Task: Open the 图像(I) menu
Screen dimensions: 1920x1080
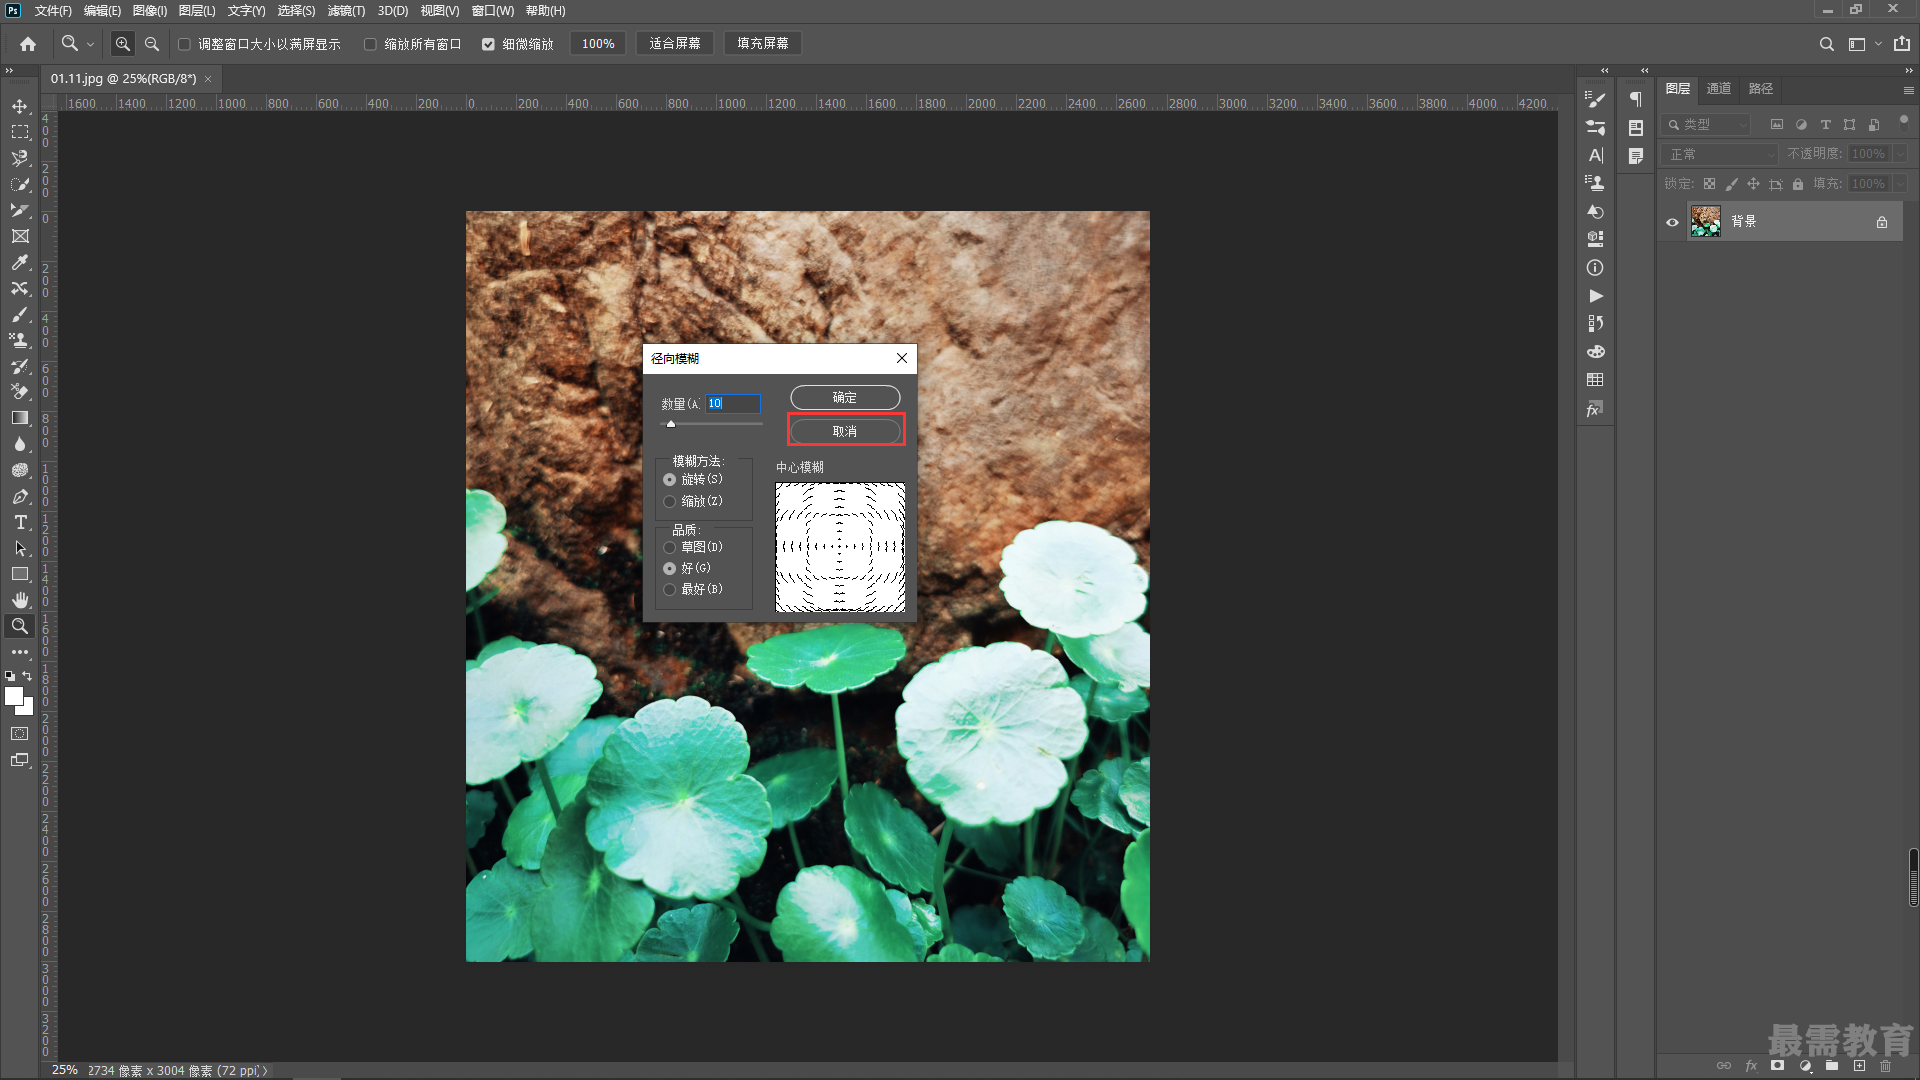Action: pyautogui.click(x=150, y=11)
